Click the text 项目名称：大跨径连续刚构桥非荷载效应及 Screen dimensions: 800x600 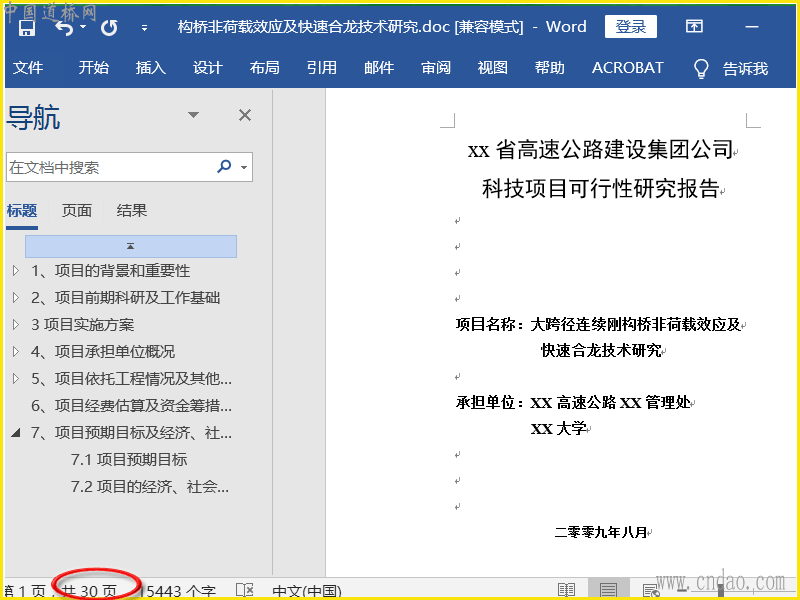[598, 324]
